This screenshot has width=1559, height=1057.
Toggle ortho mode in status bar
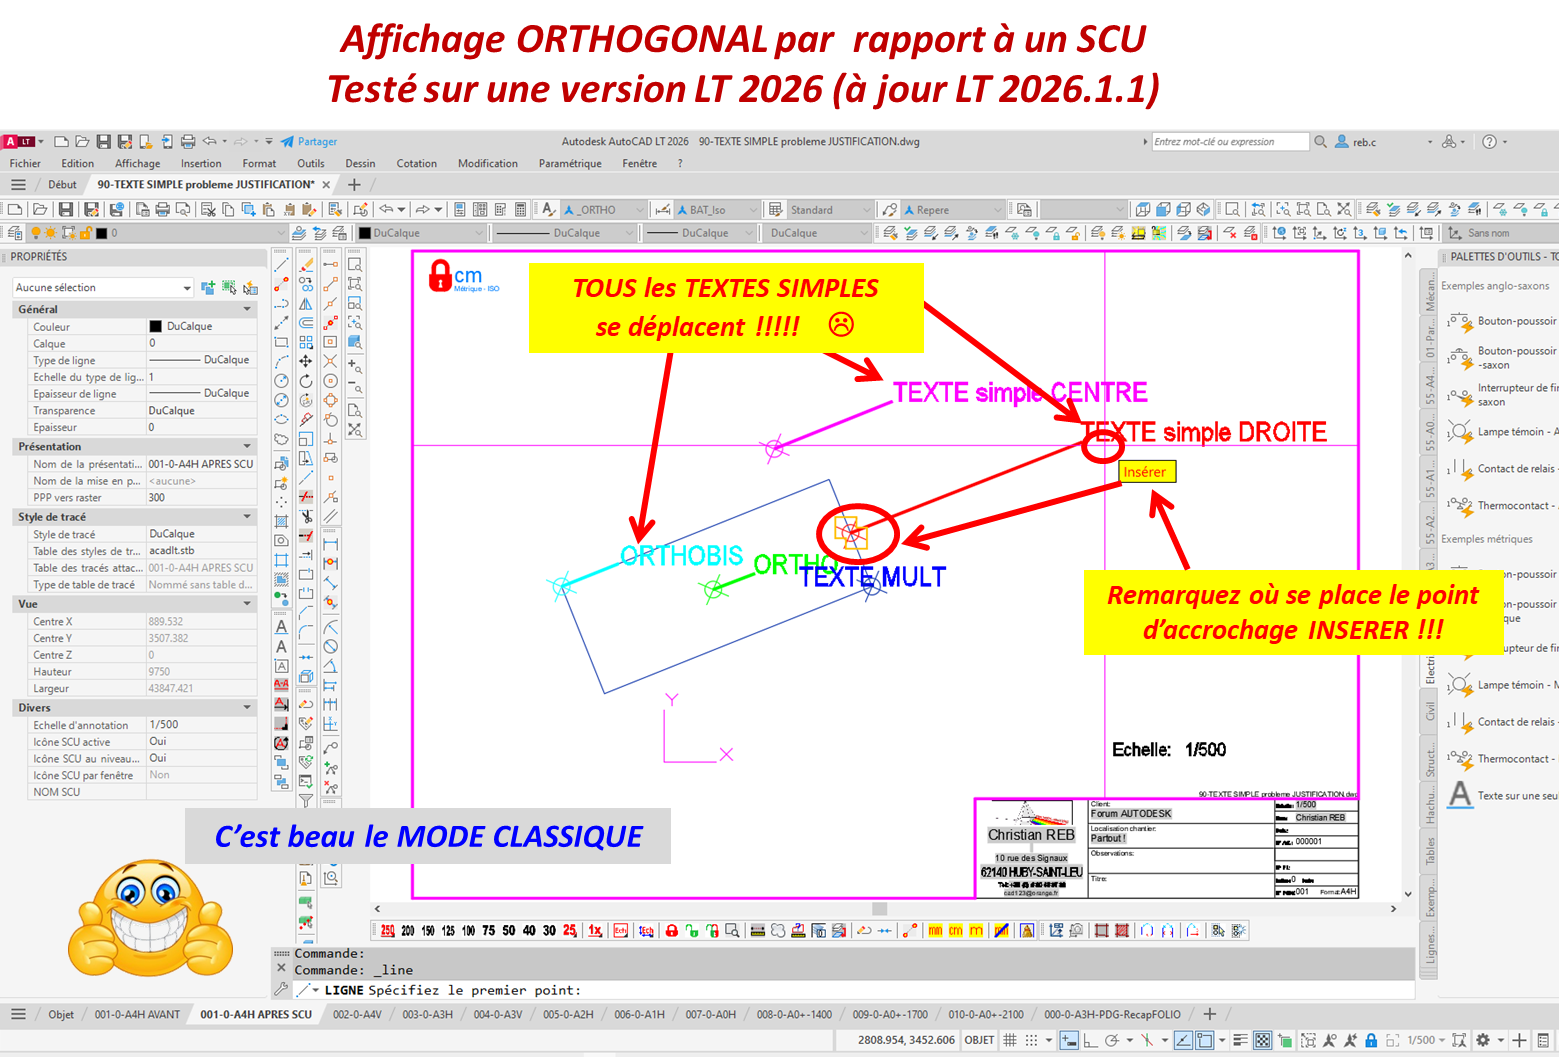1090,1040
